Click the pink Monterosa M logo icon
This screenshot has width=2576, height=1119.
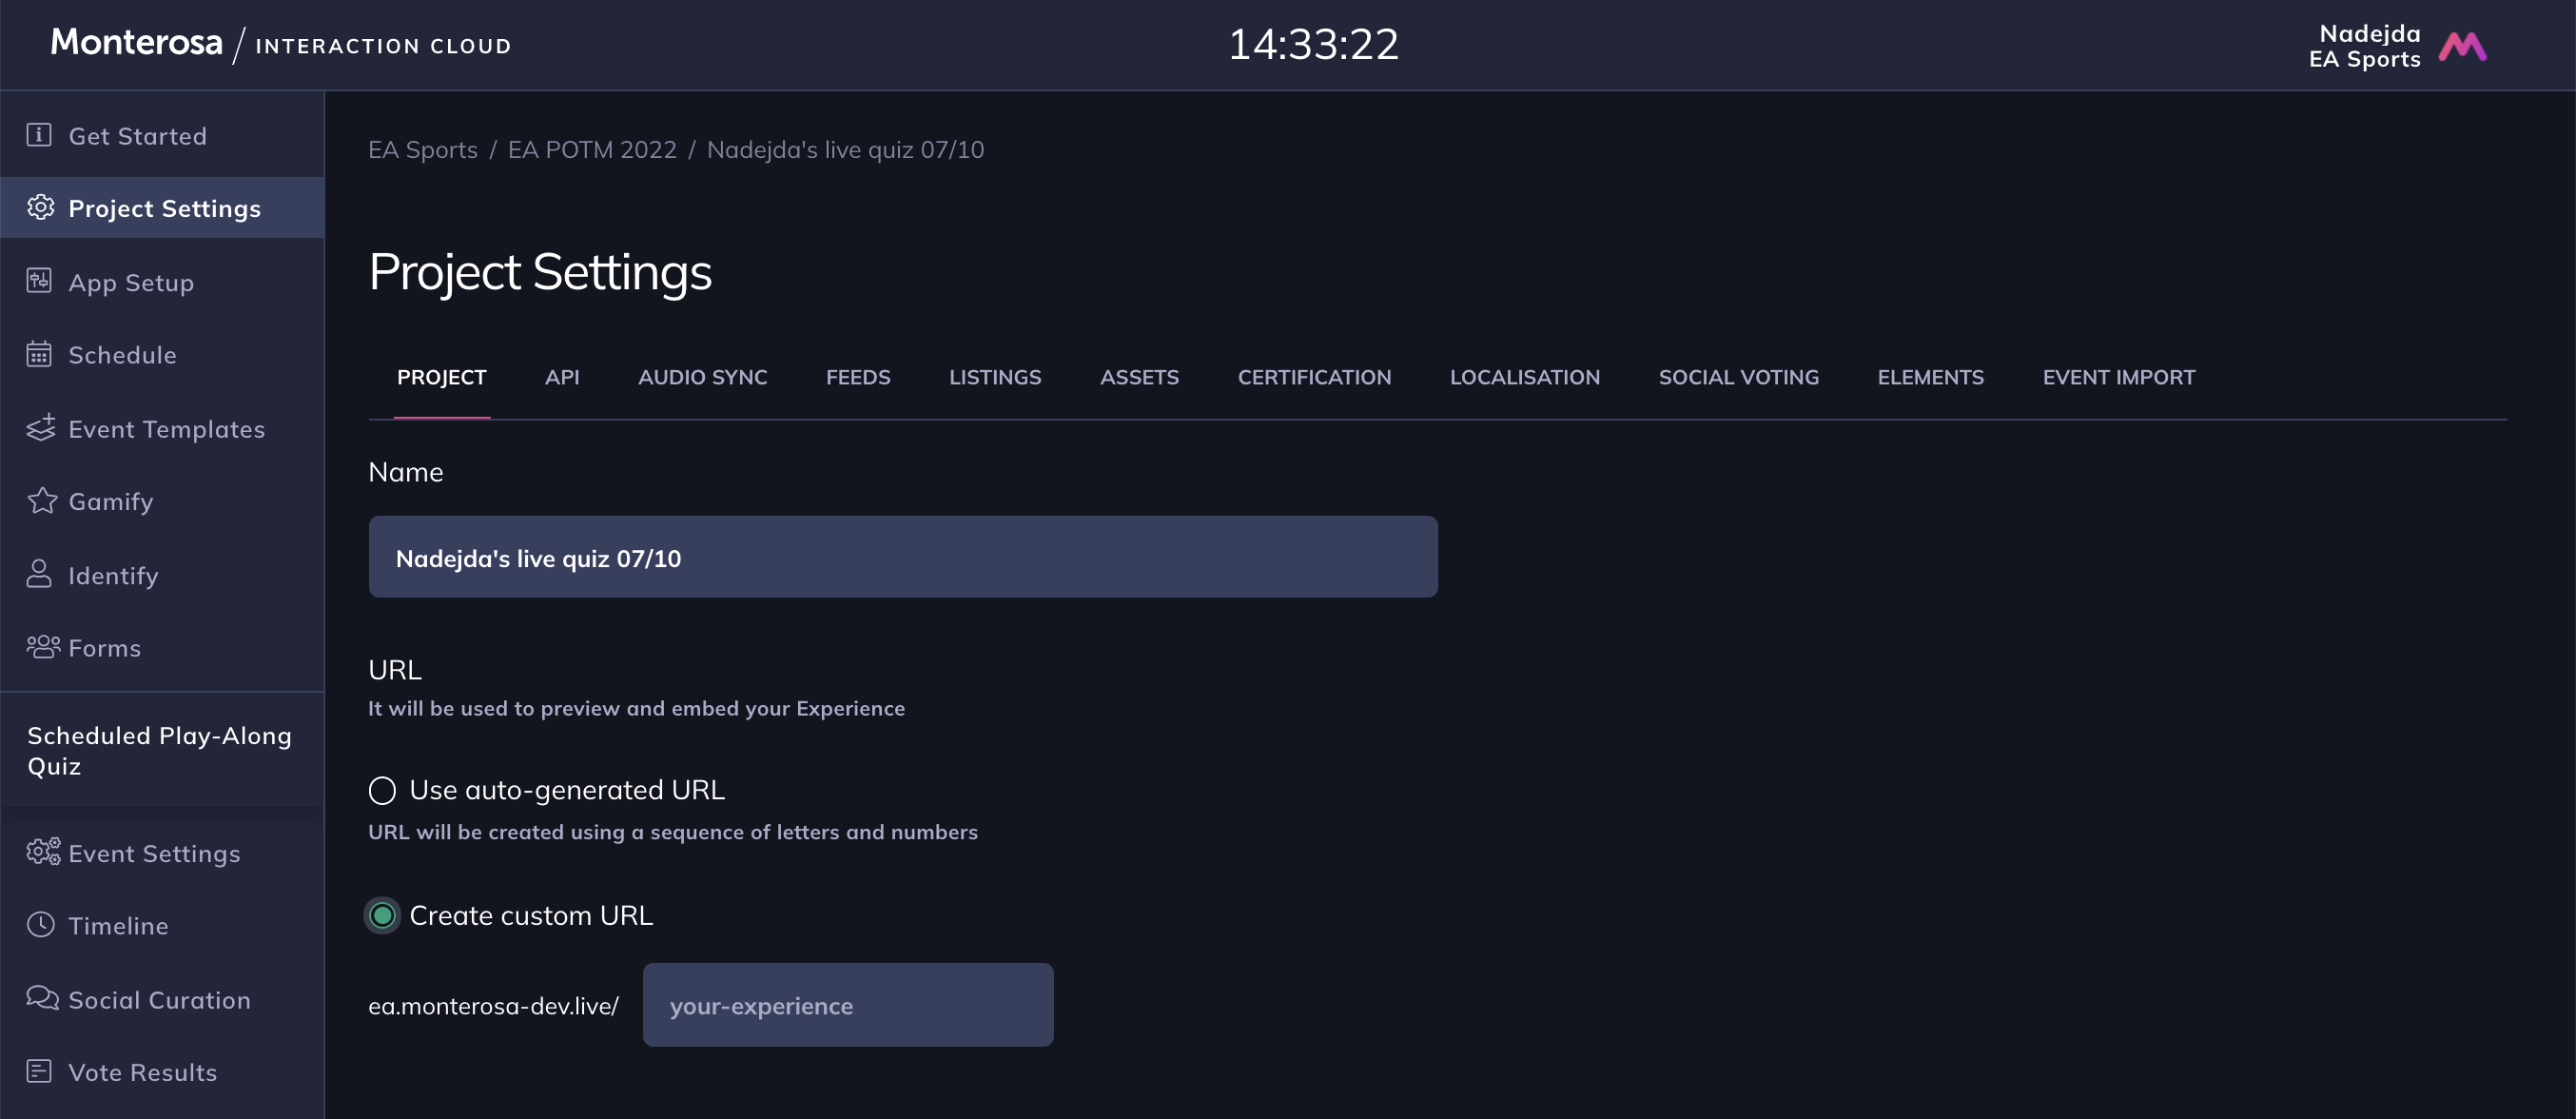2462,46
